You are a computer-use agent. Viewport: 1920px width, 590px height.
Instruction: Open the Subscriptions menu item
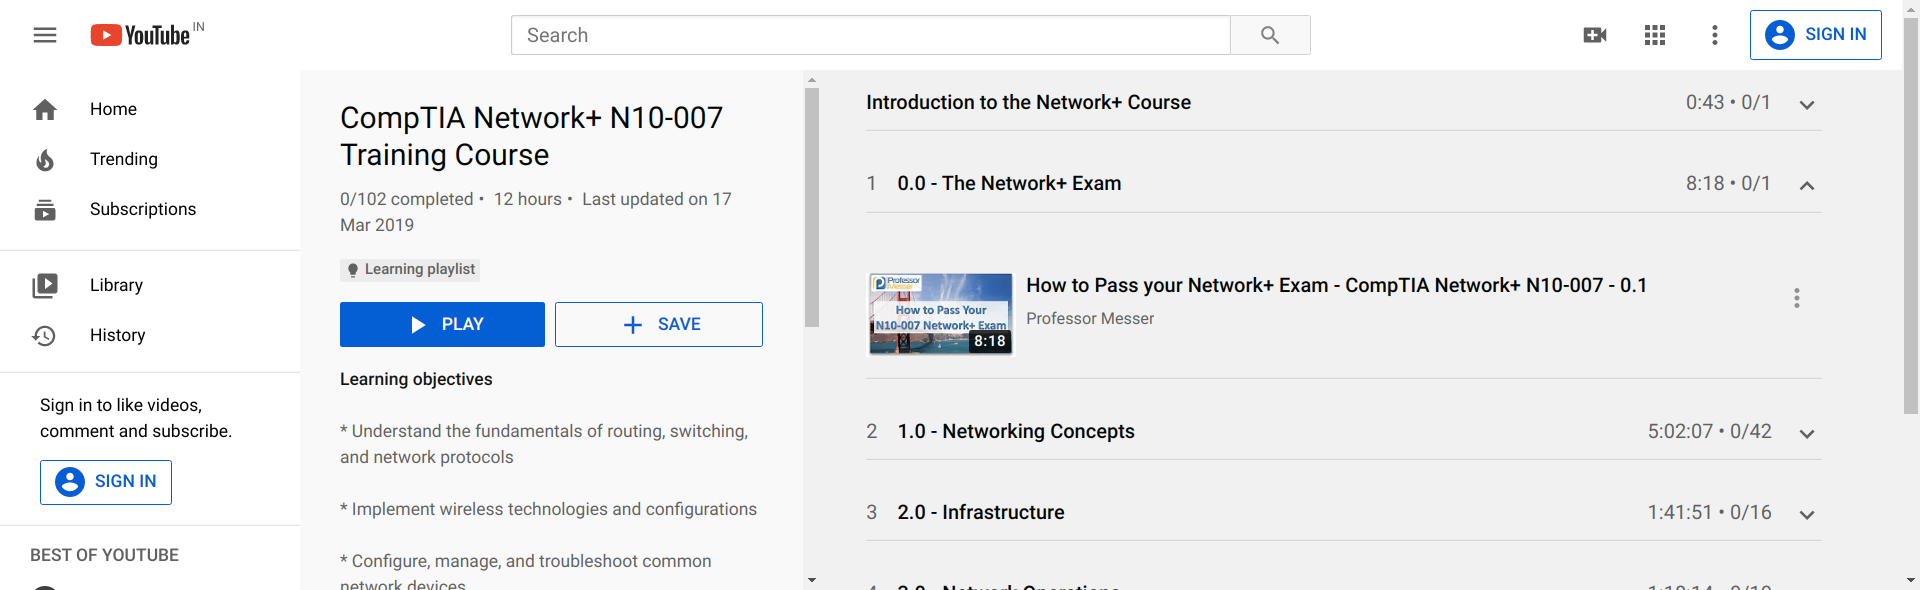point(150,209)
